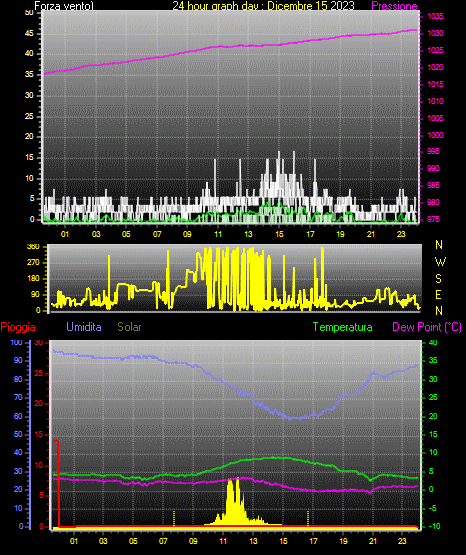Viewport: 466px width, 555px height.
Task: Click red rain axis value 15
Action: pos(39,434)
